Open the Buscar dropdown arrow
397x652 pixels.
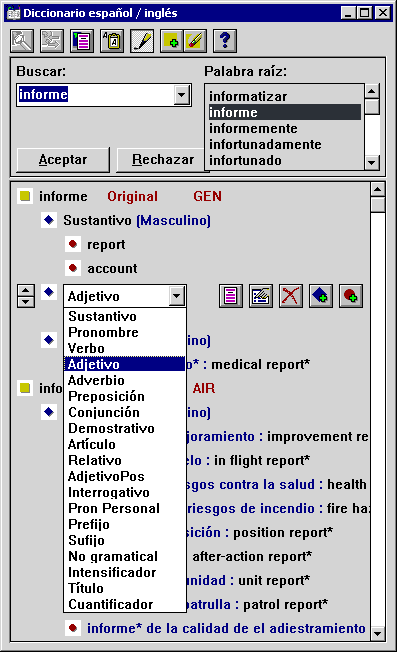tap(181, 95)
